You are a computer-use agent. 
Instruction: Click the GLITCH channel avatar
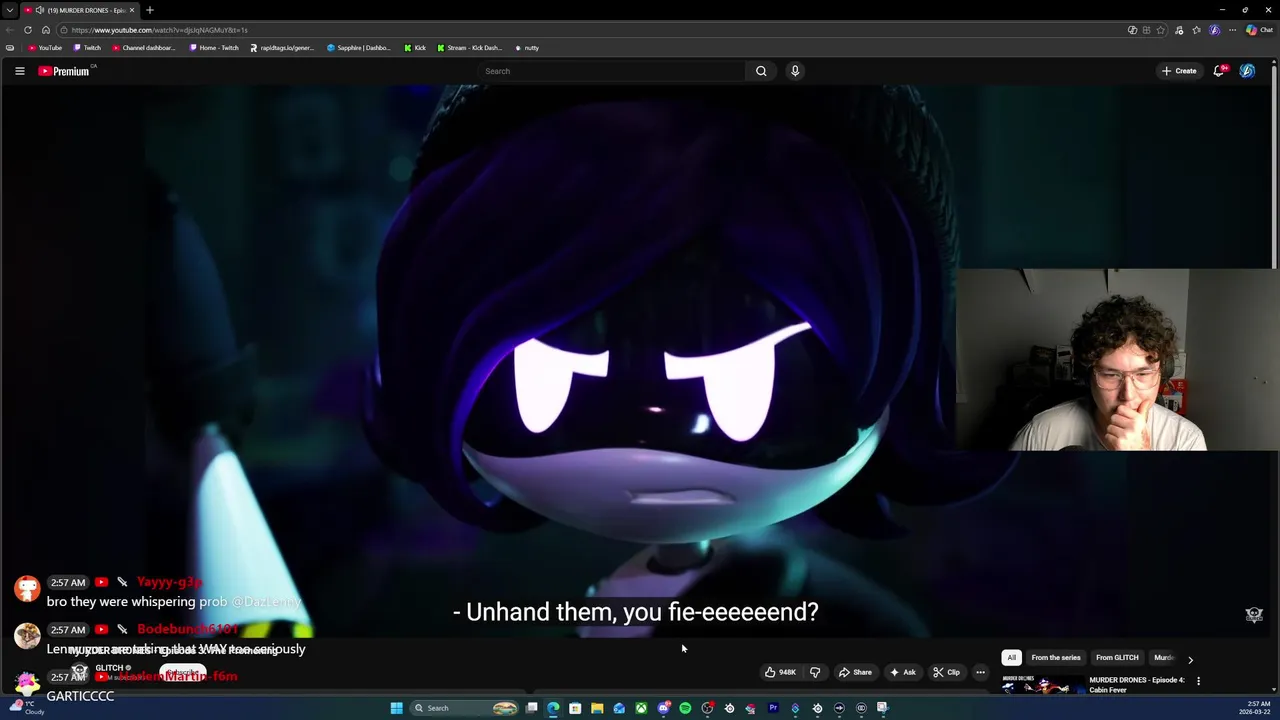pos(79,672)
